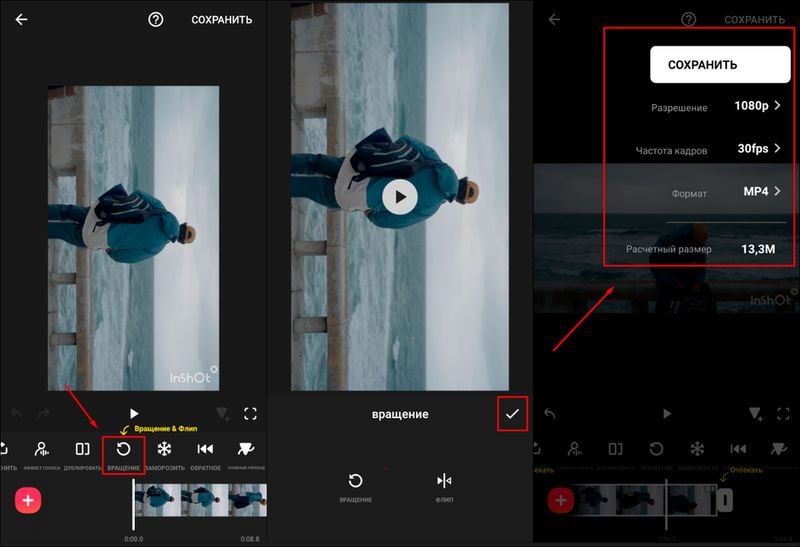800x547 pixels.
Task: Confirm rotation with the checkmark
Action: 512,414
